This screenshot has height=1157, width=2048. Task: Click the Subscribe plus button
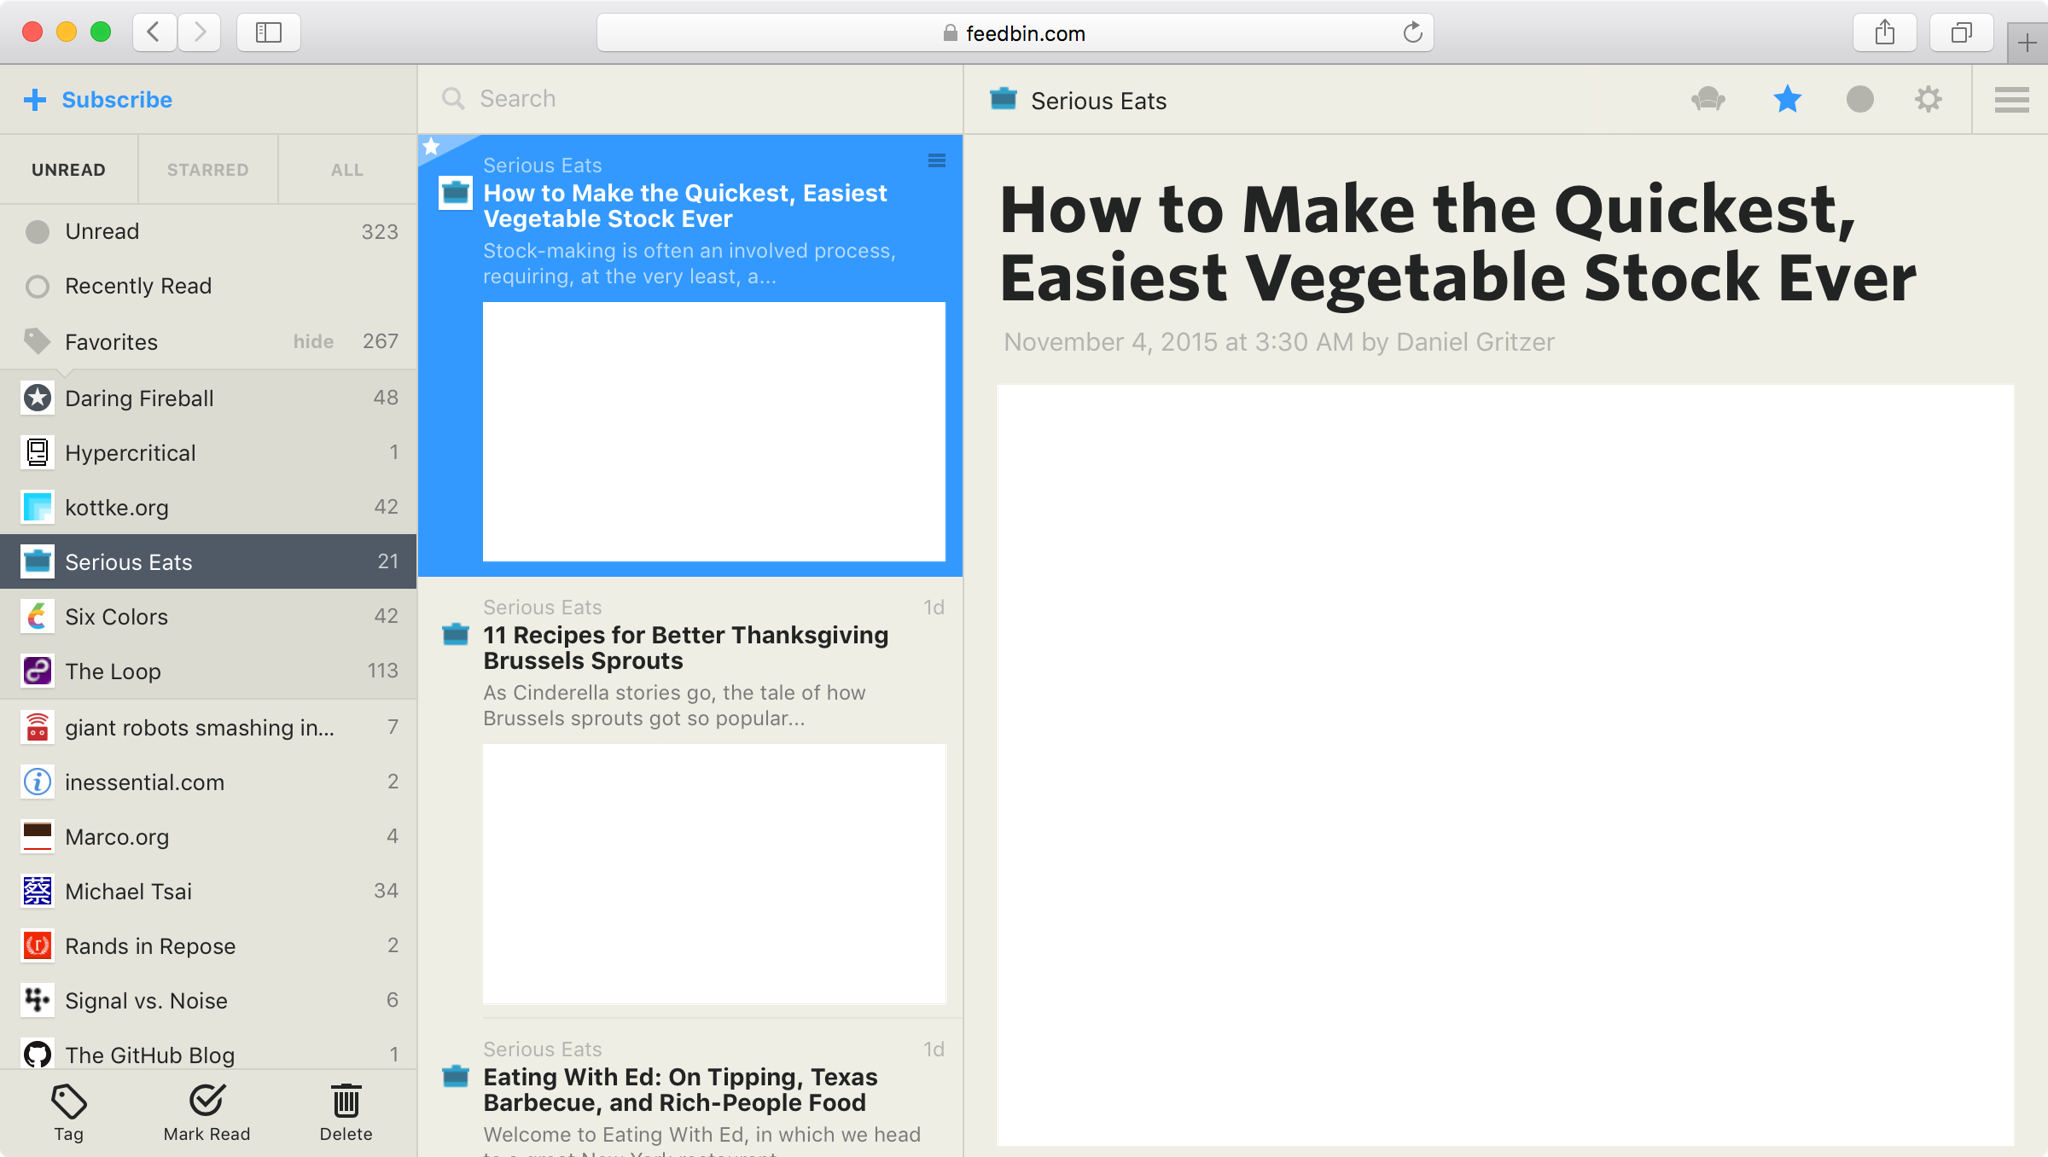click(x=97, y=100)
